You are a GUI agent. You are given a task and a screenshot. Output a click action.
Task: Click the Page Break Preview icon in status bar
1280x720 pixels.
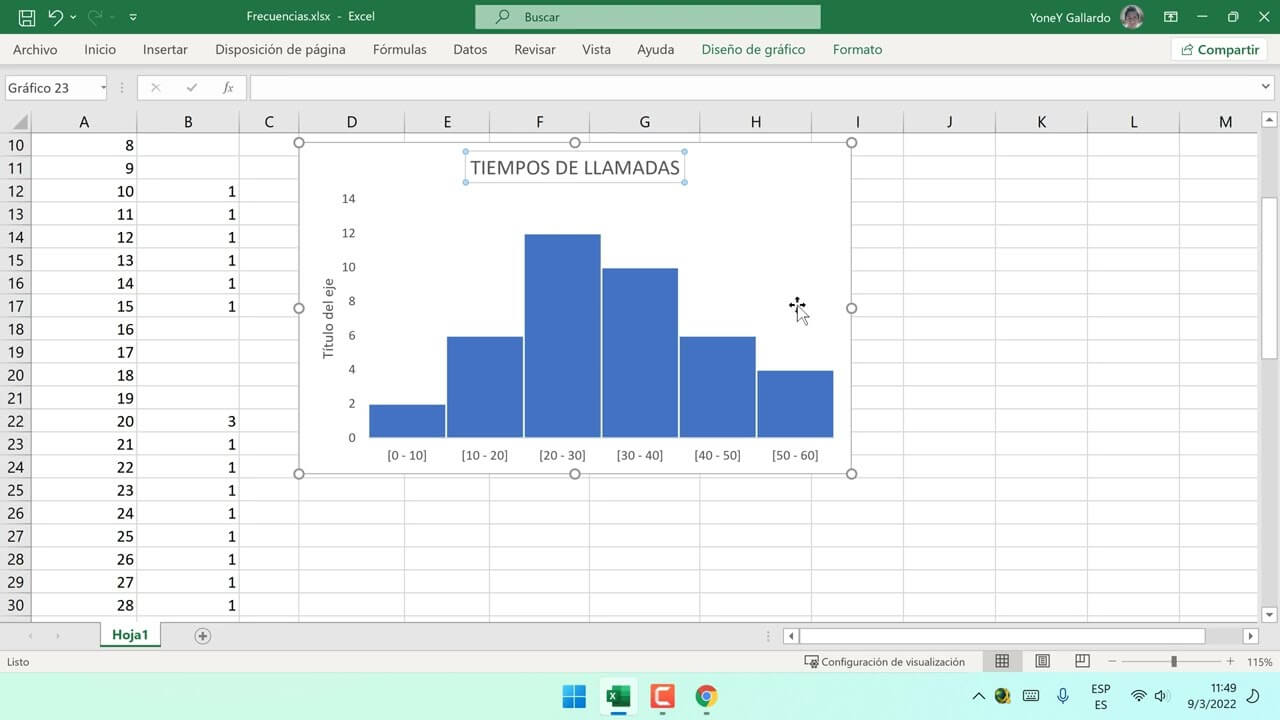click(x=1081, y=661)
